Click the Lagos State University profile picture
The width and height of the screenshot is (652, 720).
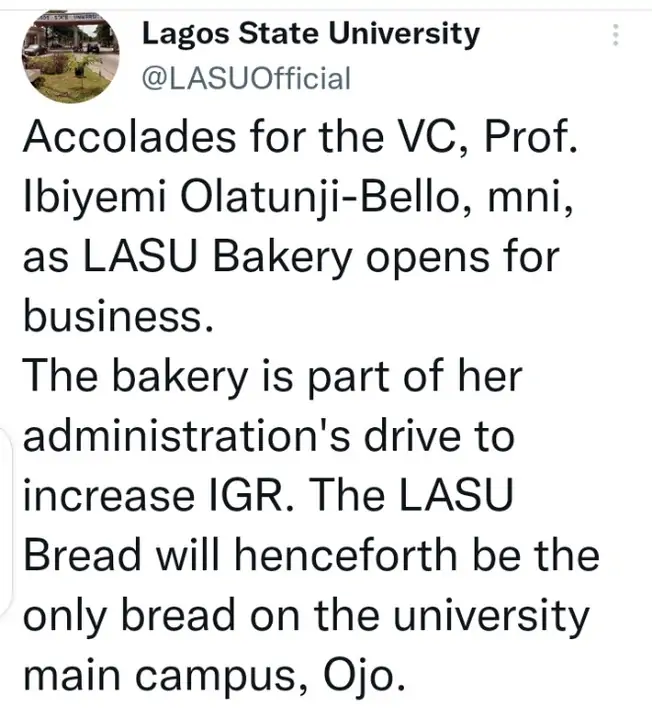pyautogui.click(x=65, y=60)
